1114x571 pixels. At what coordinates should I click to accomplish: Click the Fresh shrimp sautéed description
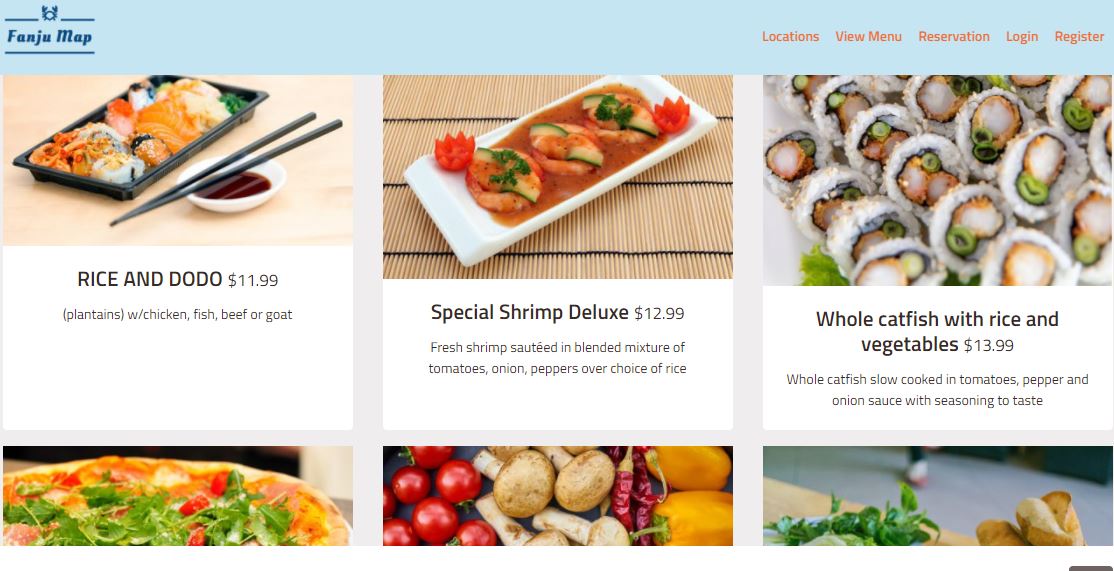pos(558,358)
